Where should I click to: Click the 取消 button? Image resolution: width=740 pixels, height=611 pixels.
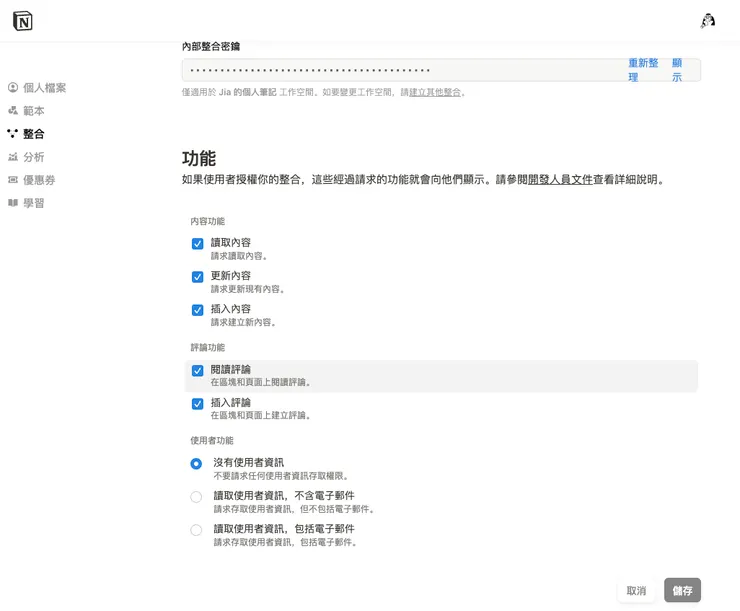coord(636,590)
